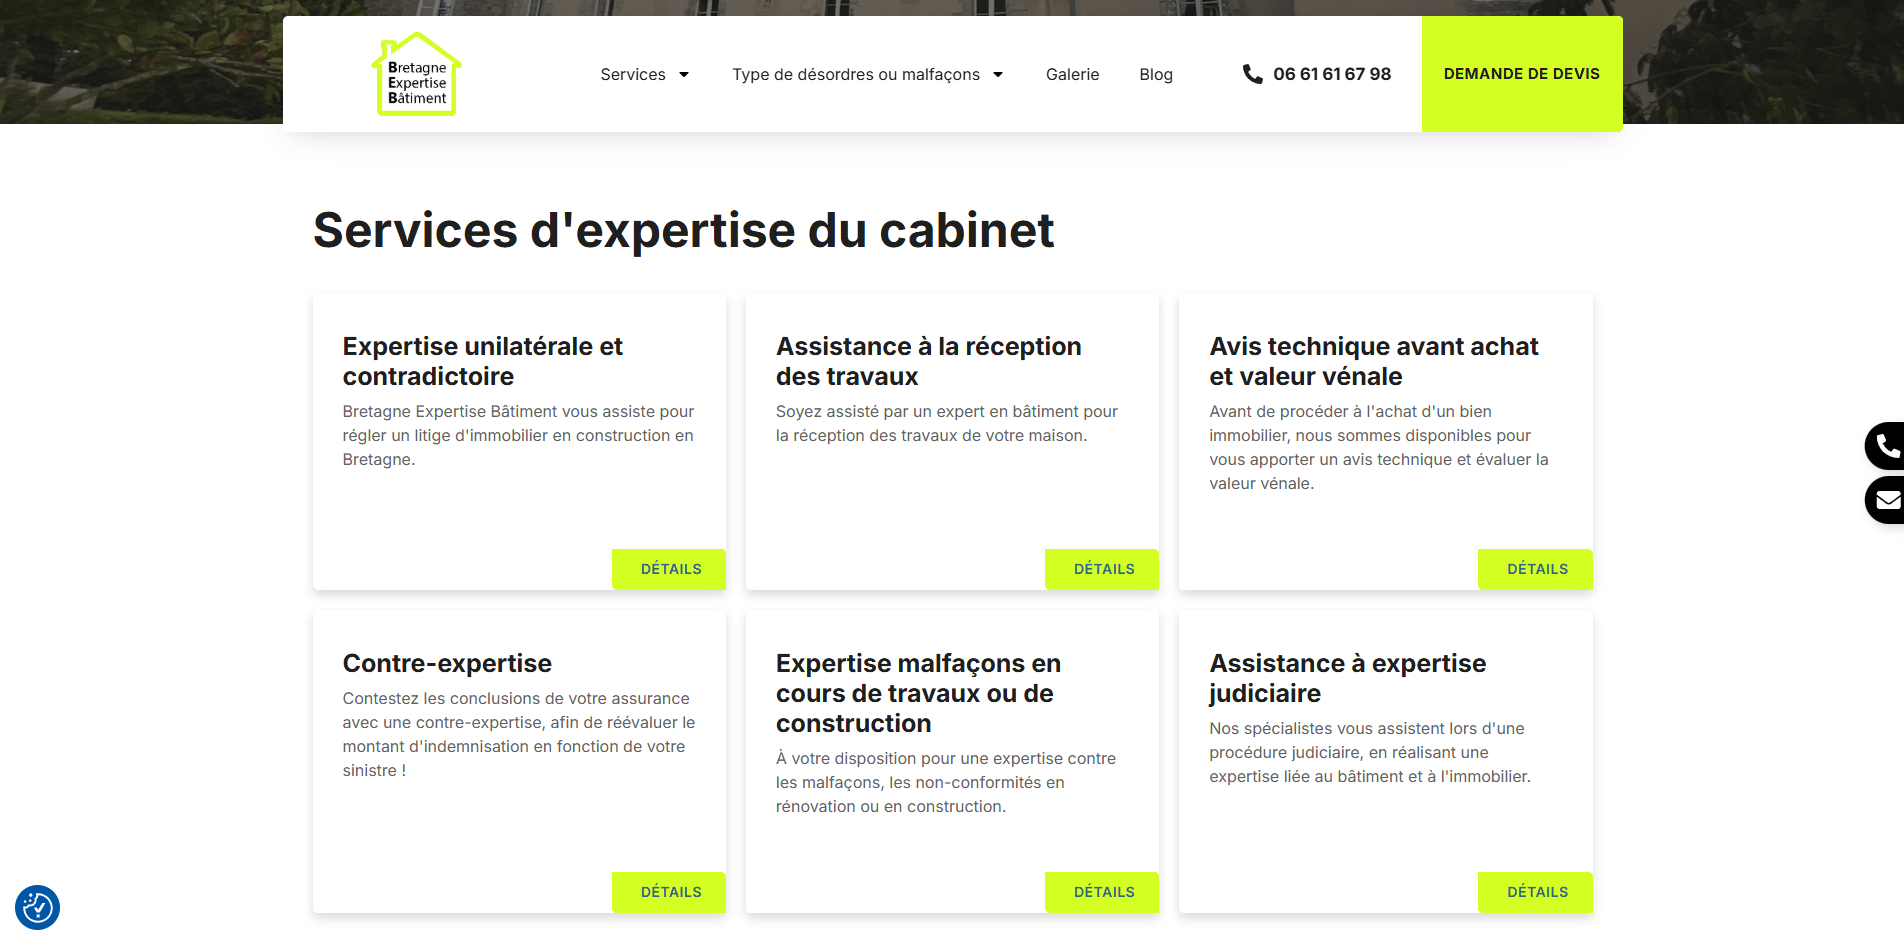This screenshot has height=945, width=1904.
Task: Open details for Expertise unilatérale et contradictoire
Action: click(668, 569)
